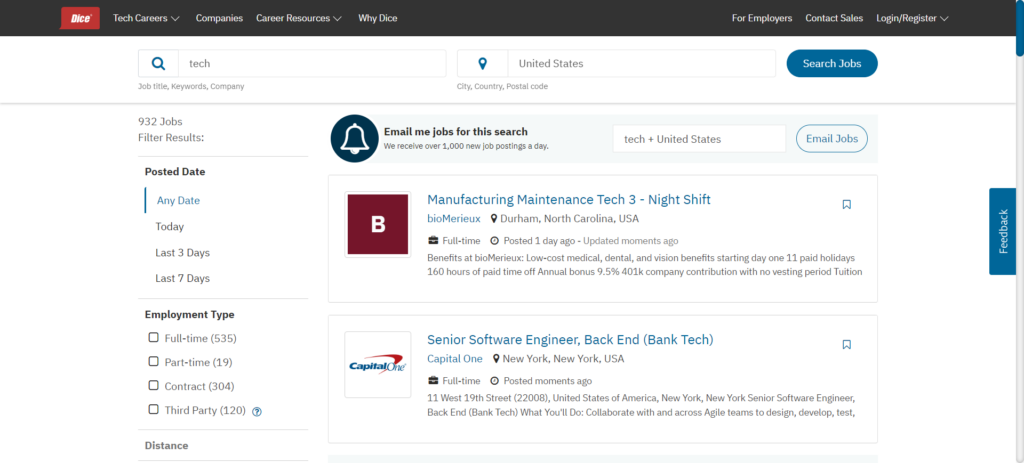Open Senior Software Engineer, Back End link

[570, 340]
